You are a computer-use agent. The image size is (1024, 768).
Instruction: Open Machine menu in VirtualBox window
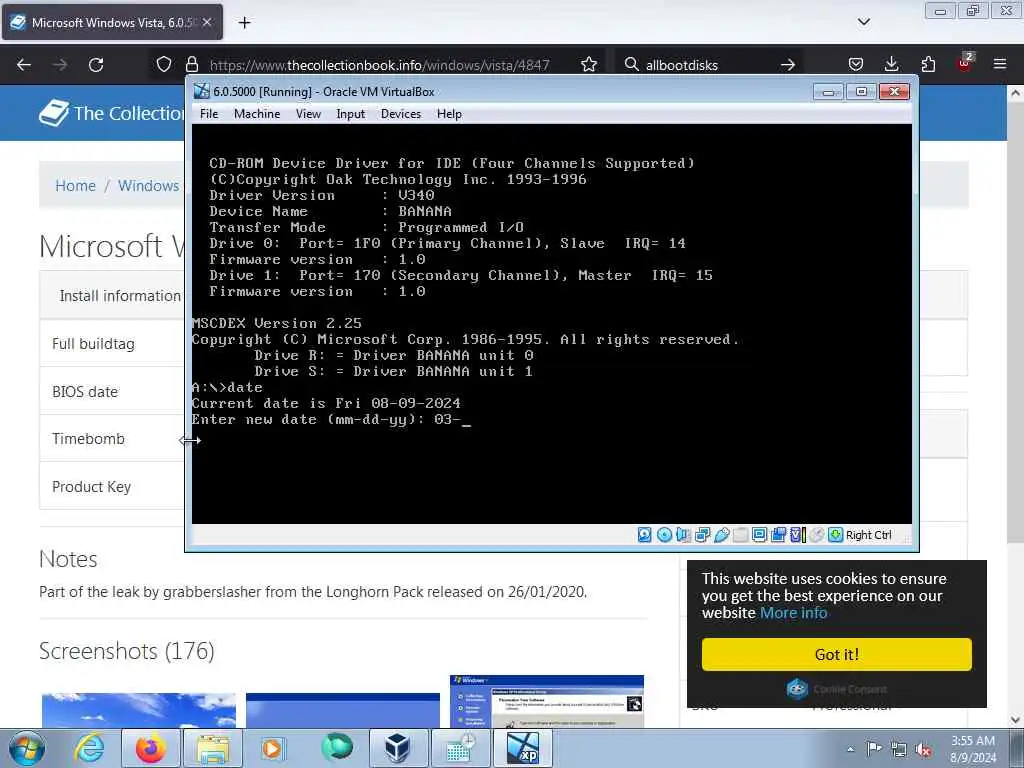click(x=257, y=114)
